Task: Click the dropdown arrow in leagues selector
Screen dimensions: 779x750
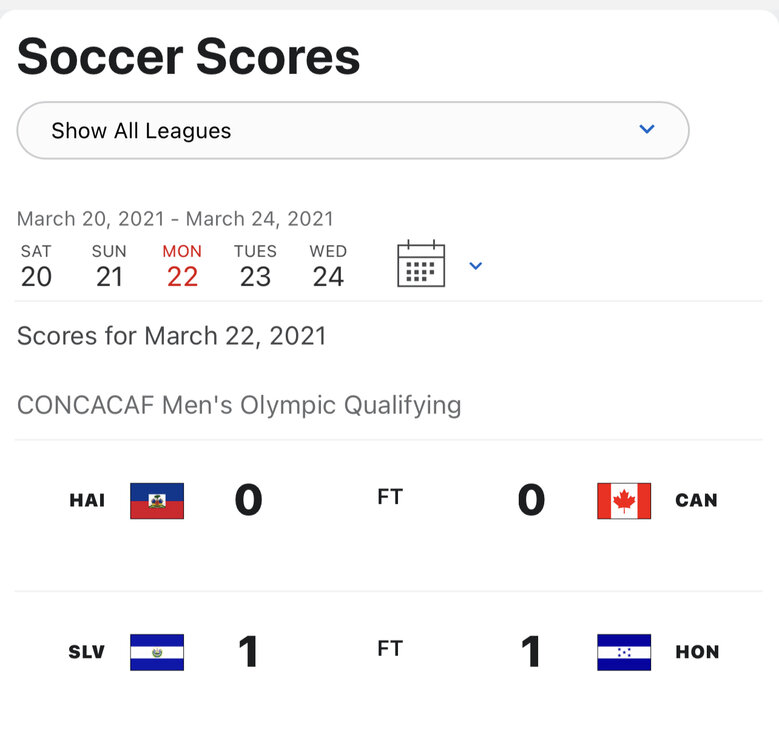Action: coord(647,129)
